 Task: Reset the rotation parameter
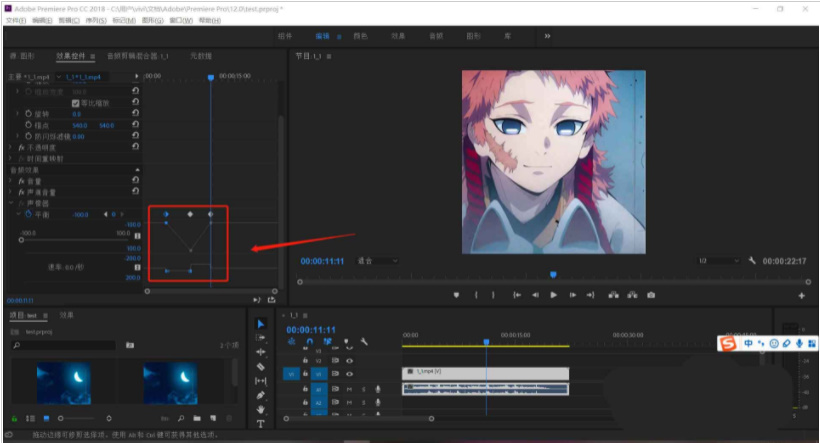(x=135, y=114)
